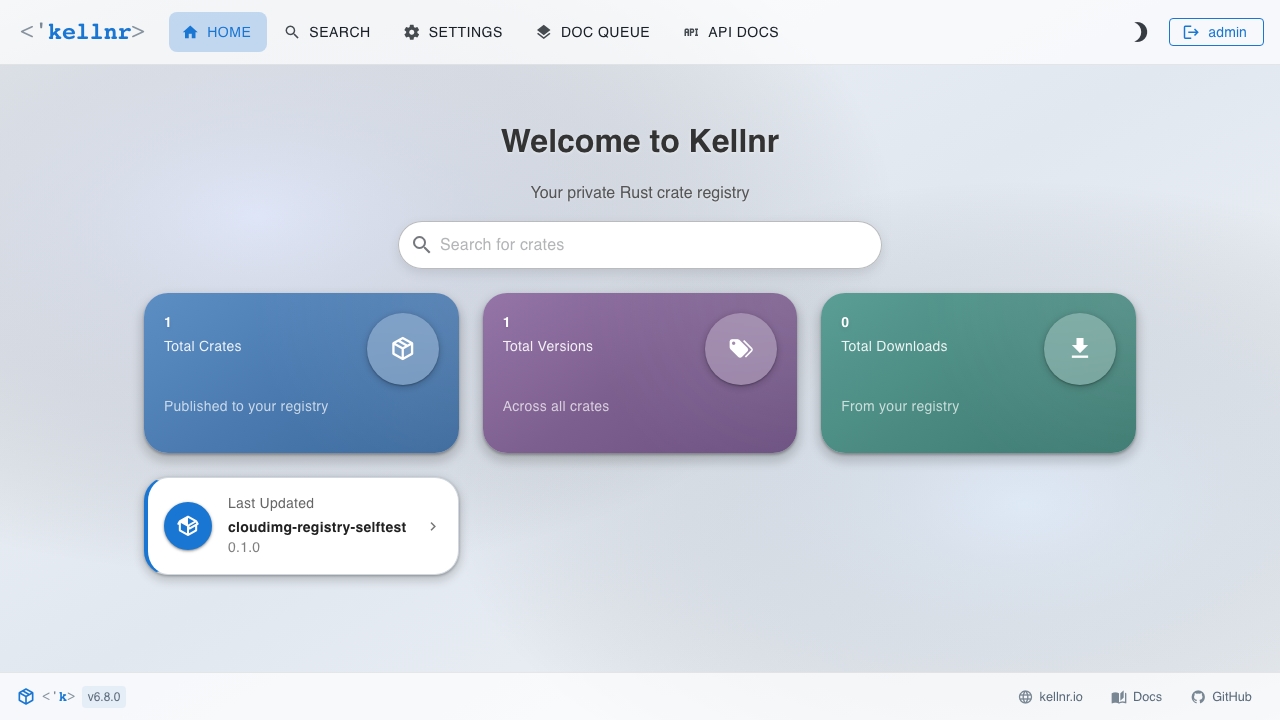Click the 'Last Updated' label

[x=271, y=503]
